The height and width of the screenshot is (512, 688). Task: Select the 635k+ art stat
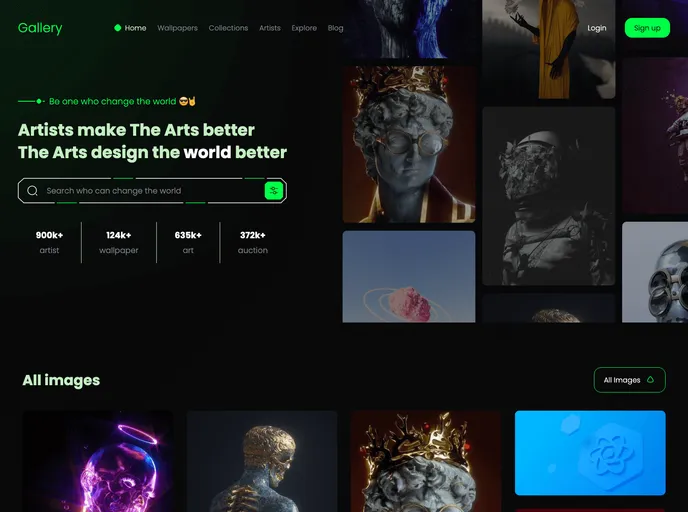point(188,242)
